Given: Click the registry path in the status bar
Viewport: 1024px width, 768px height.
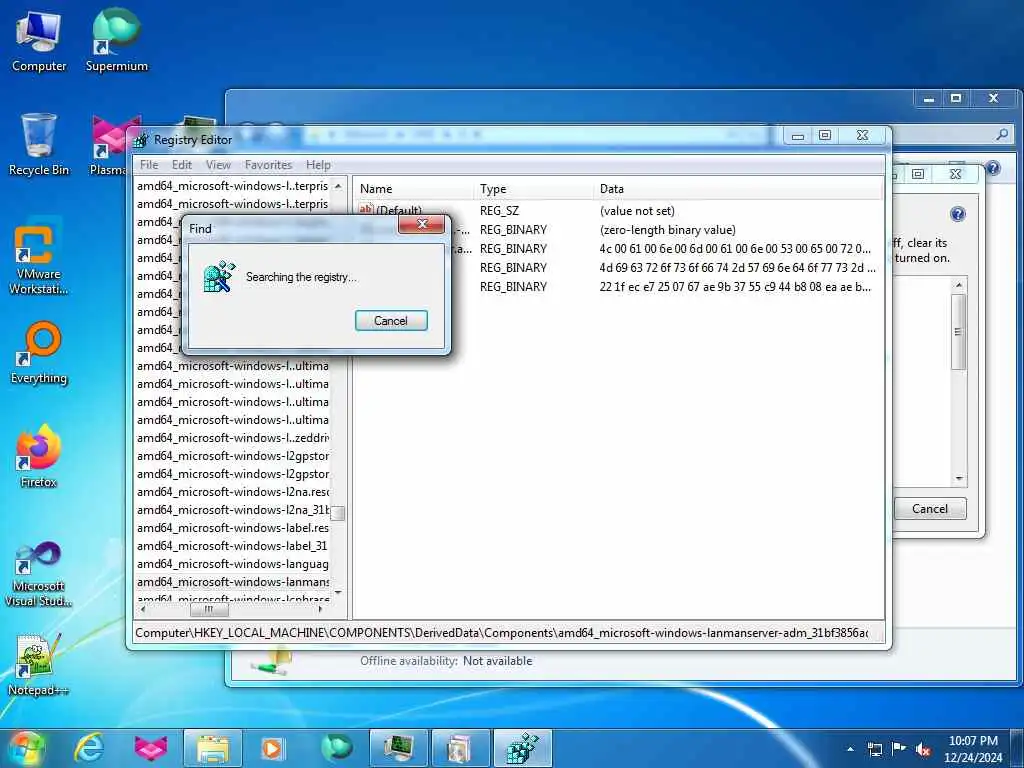Looking at the screenshot, I should pos(502,633).
